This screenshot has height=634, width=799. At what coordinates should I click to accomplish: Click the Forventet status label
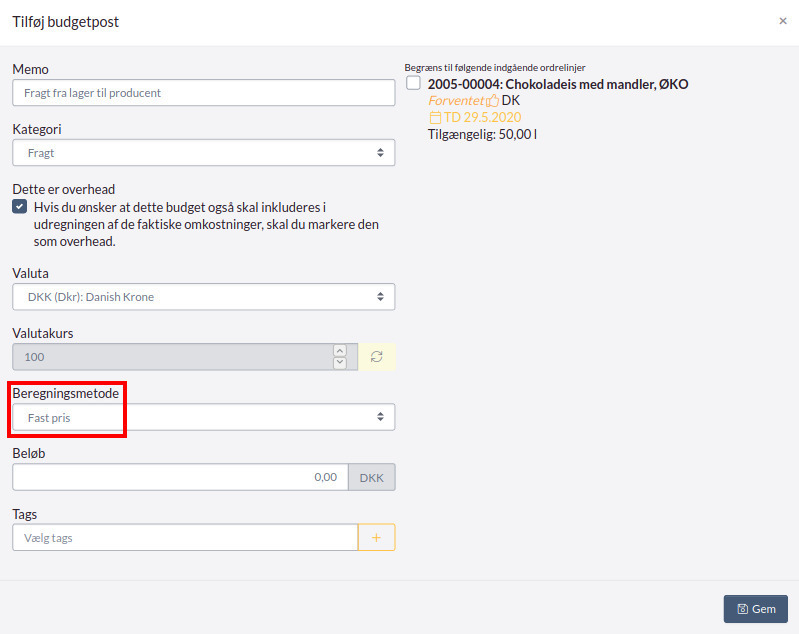(456, 101)
